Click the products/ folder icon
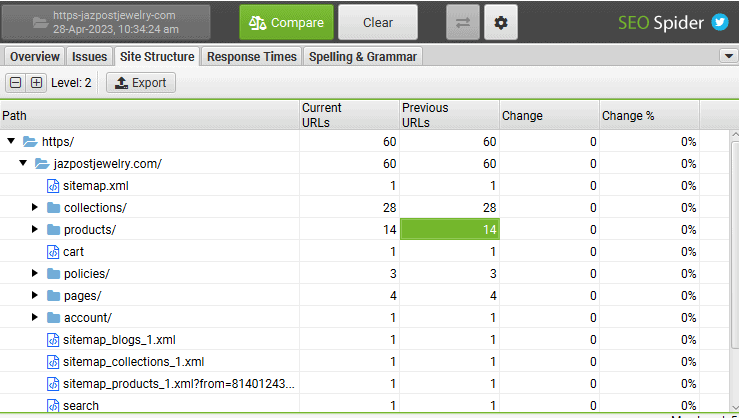Image resolution: width=739 pixels, height=418 pixels. [54, 229]
